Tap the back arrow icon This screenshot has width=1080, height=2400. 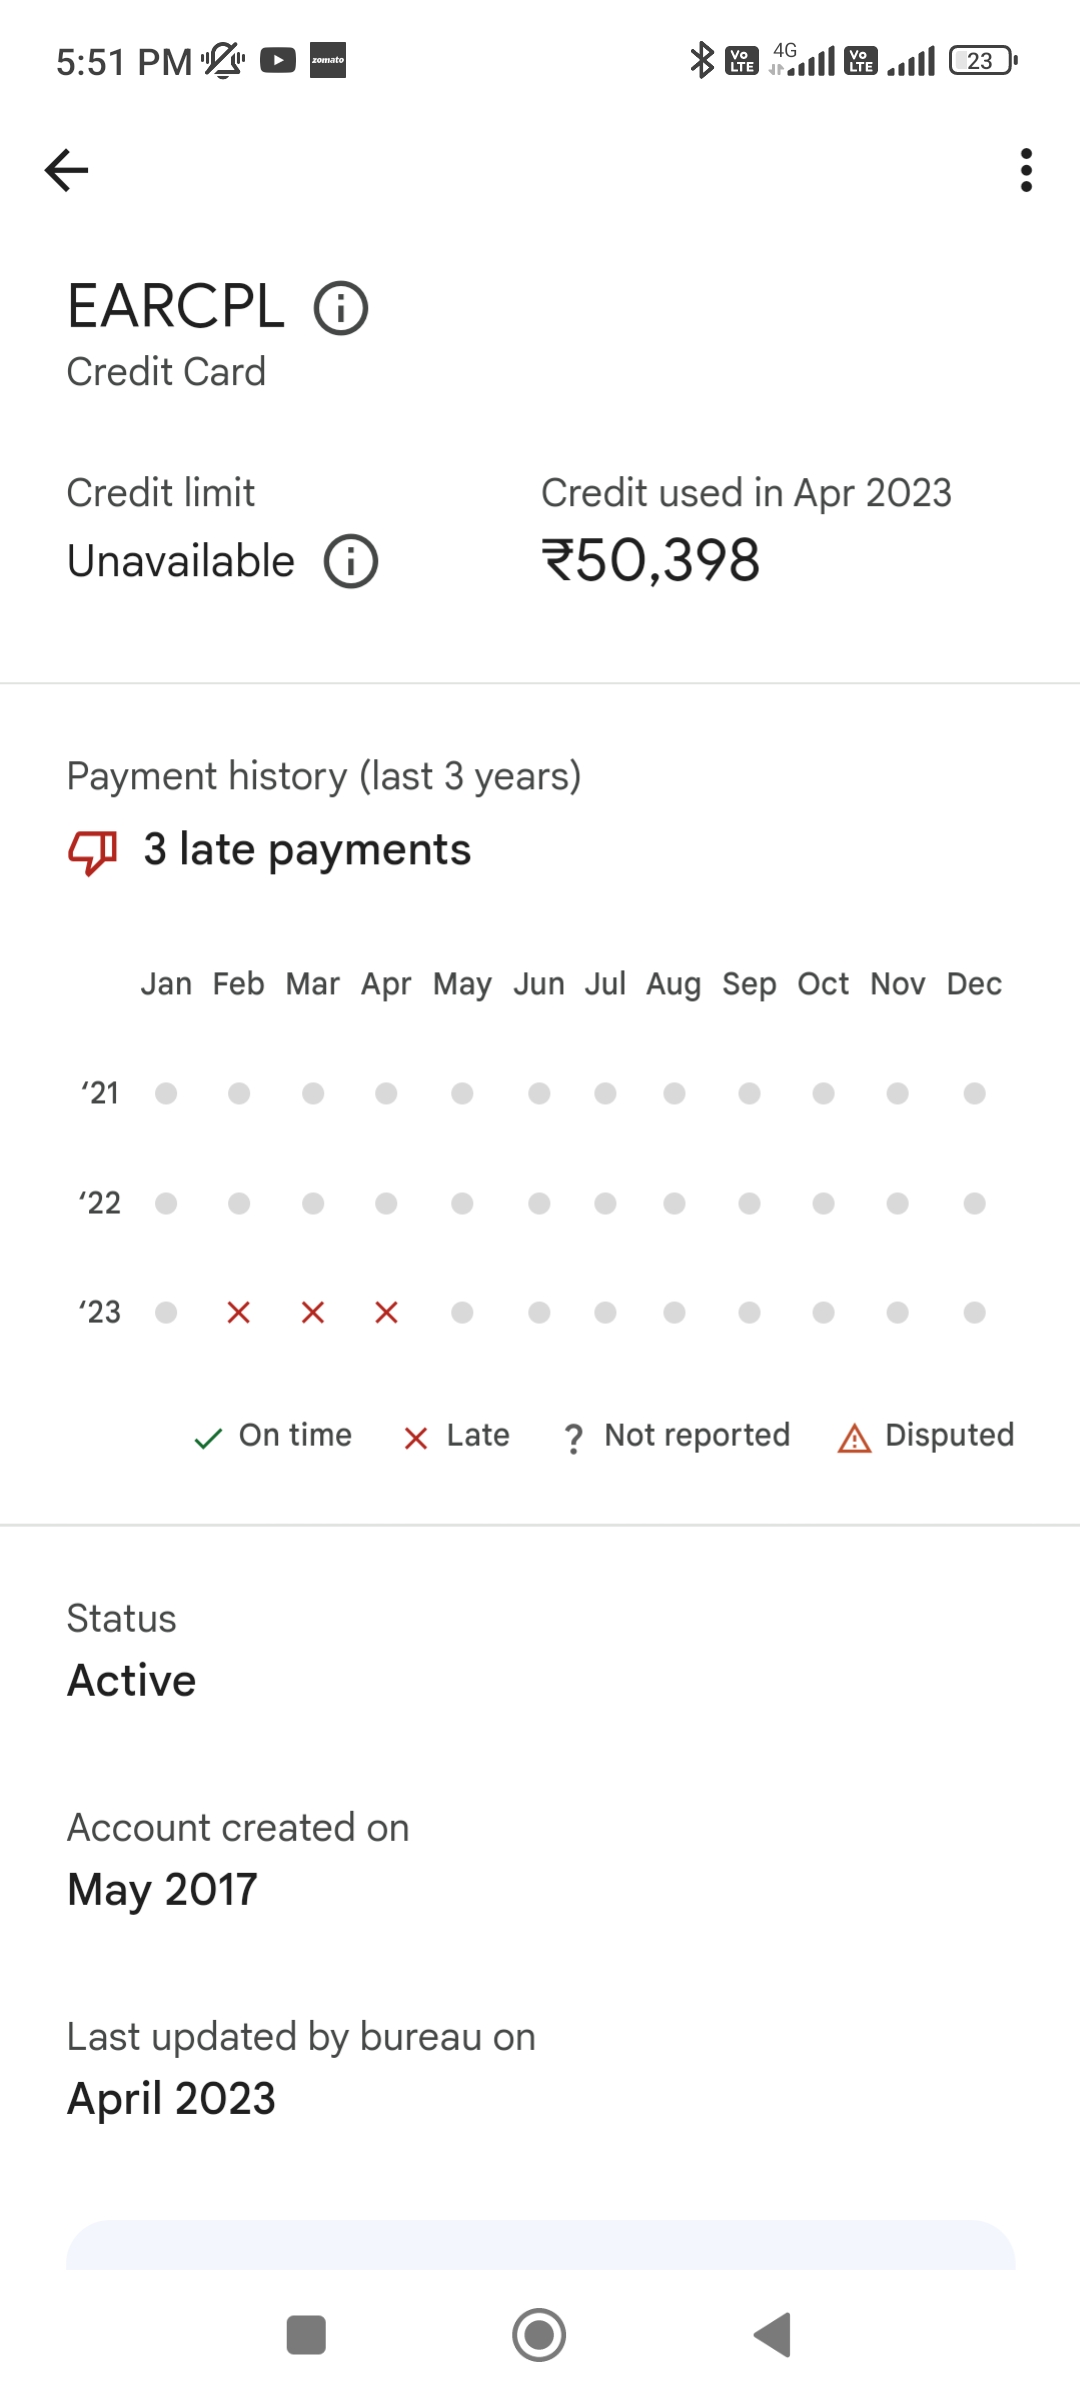67,170
